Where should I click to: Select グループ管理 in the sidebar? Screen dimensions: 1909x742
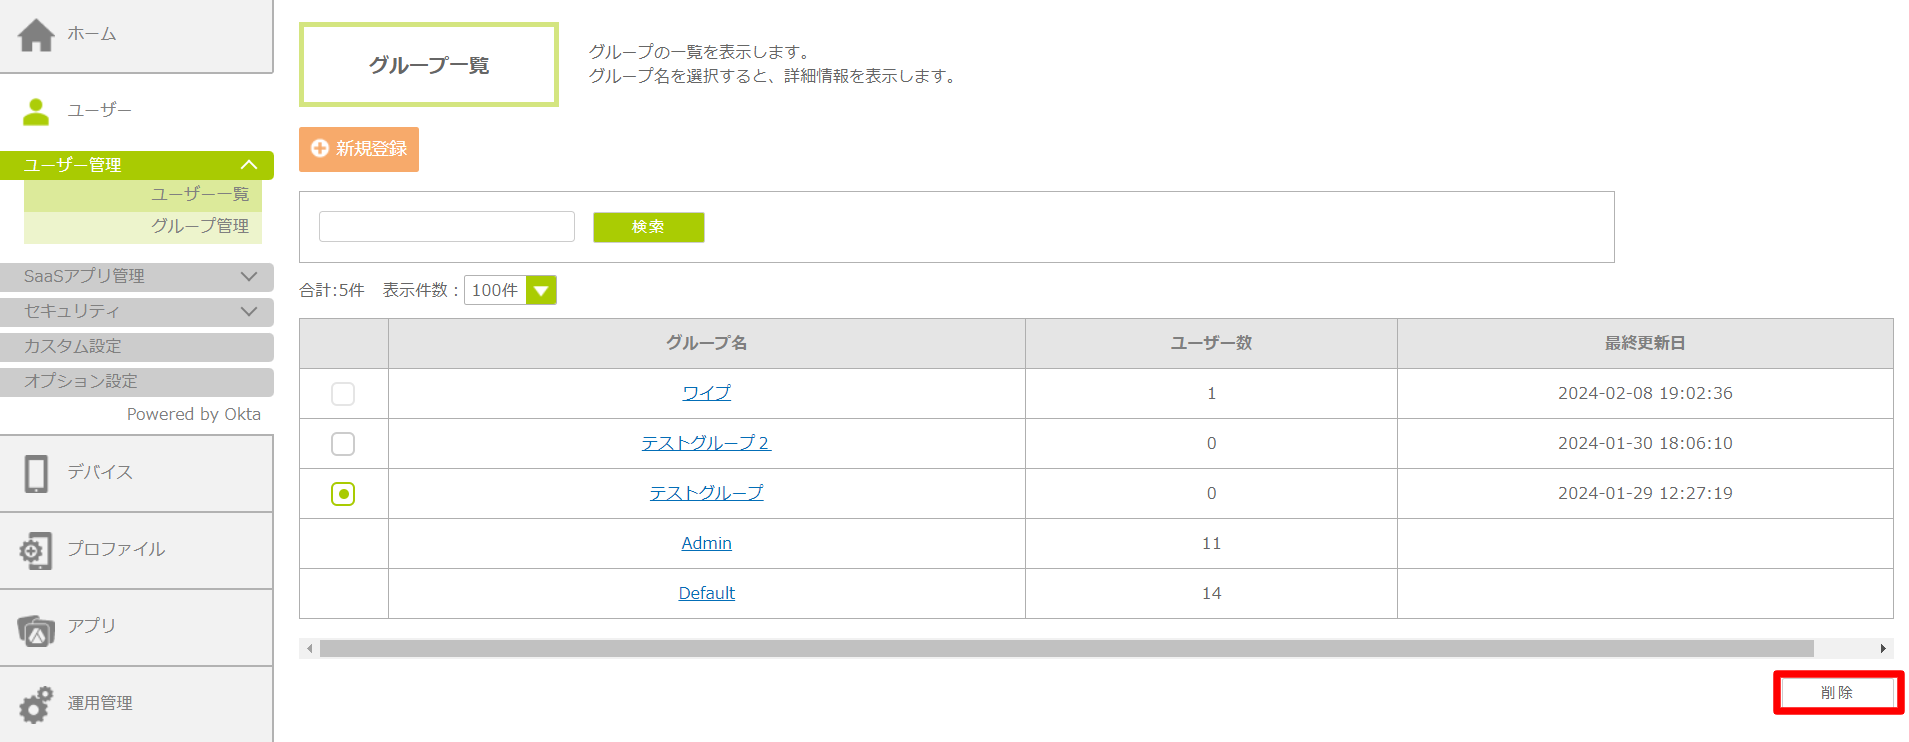(x=200, y=226)
